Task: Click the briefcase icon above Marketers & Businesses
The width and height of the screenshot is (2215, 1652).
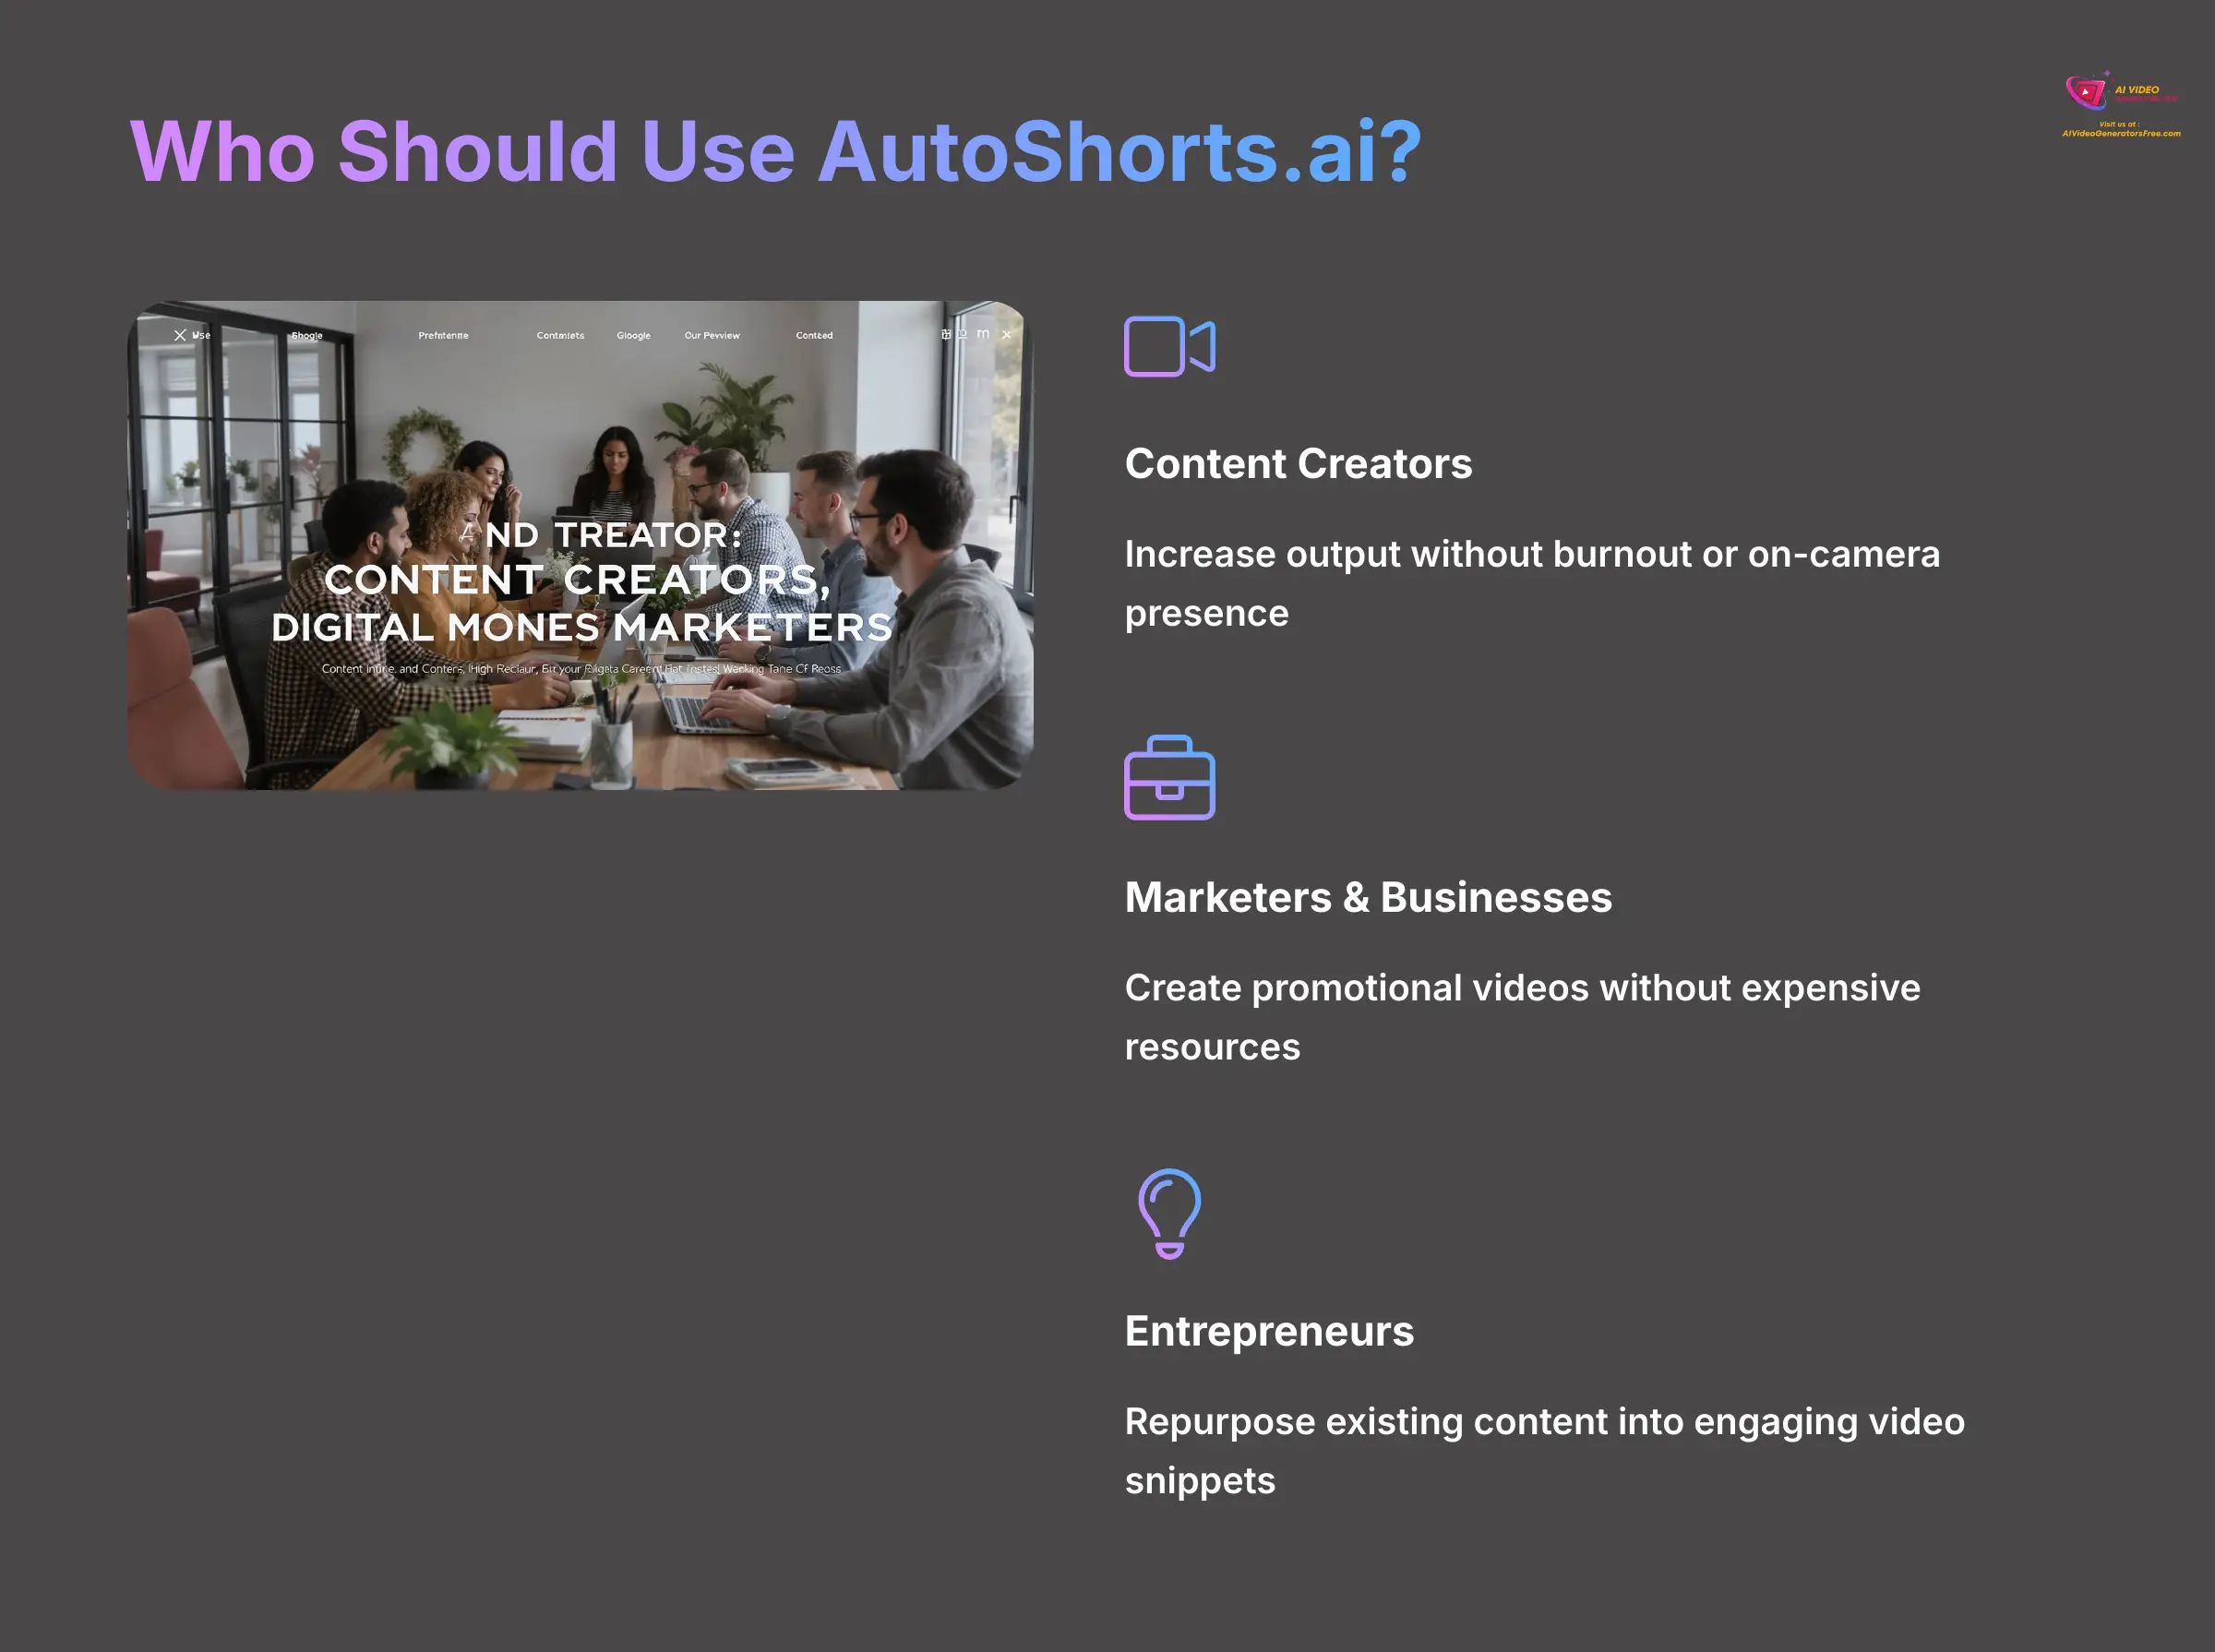Action: pos(1169,778)
